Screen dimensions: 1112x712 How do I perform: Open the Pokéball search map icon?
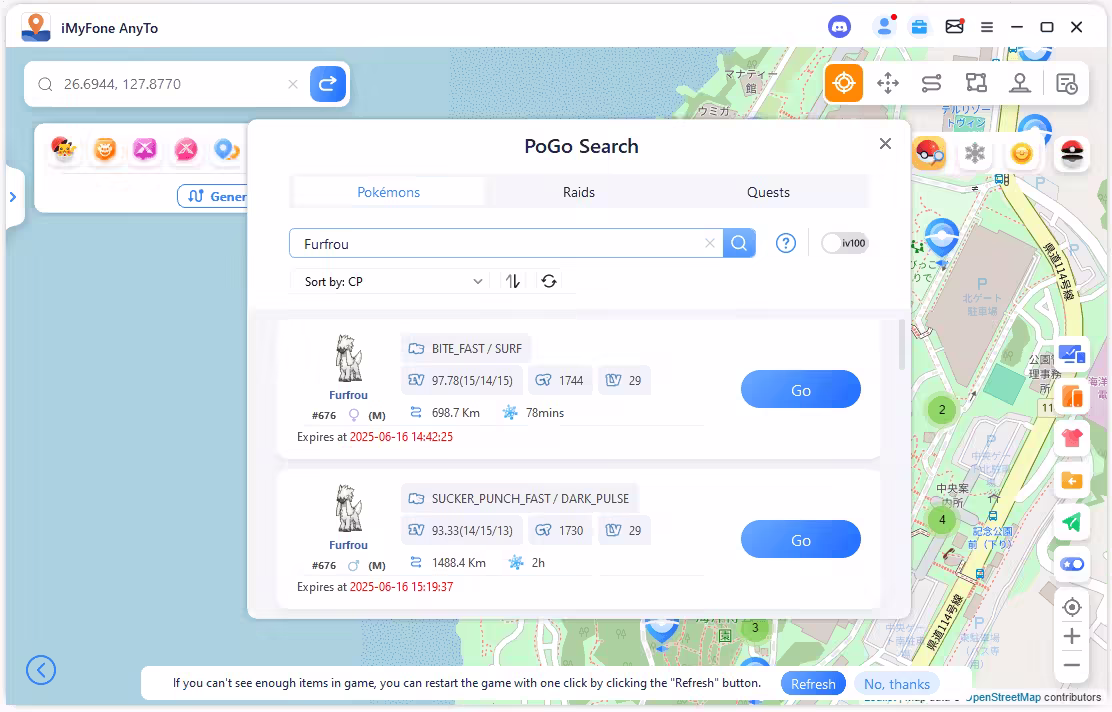point(928,152)
